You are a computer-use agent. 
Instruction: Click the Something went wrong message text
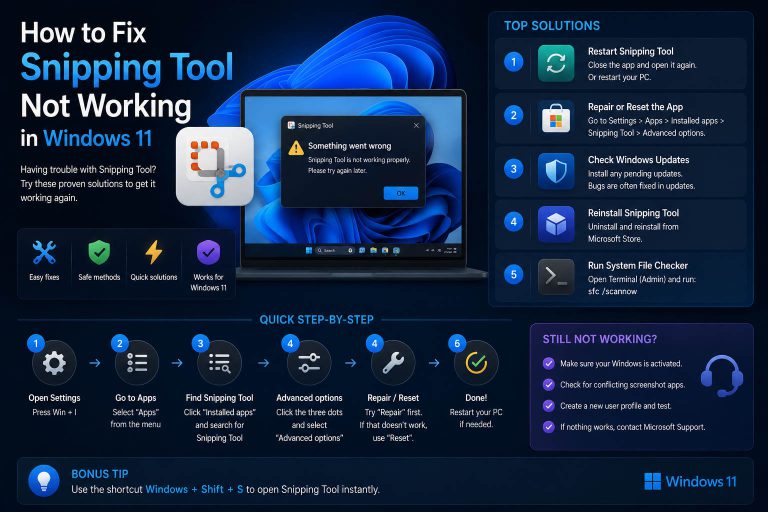(x=349, y=146)
